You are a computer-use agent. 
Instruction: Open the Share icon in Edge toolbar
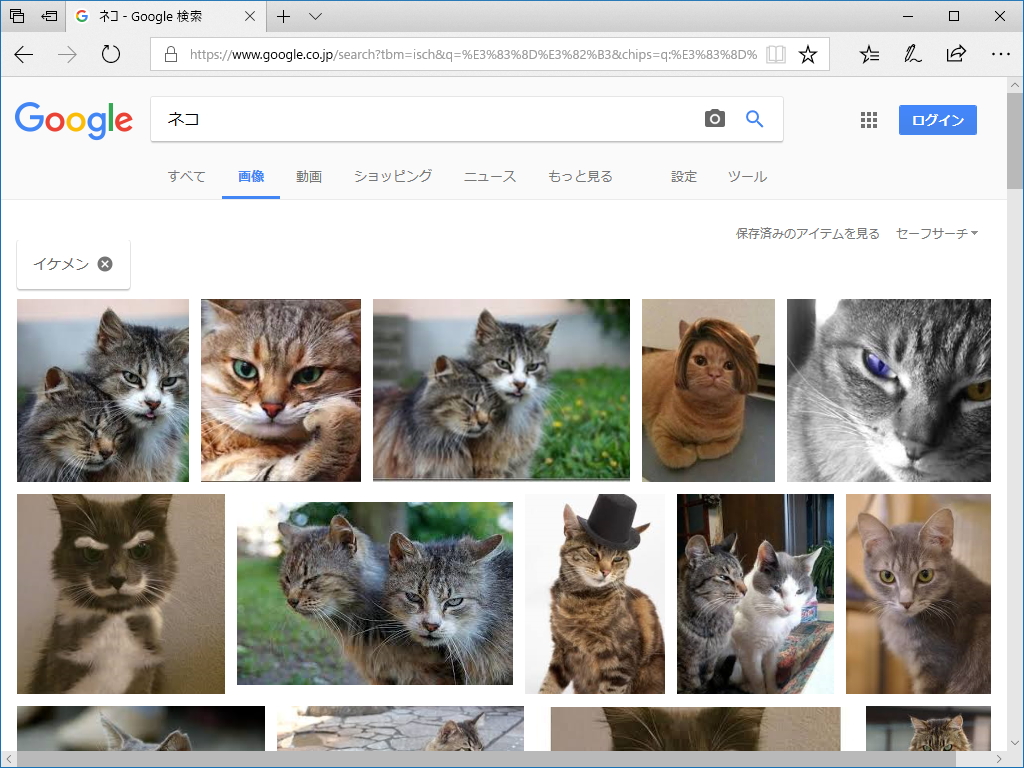956,54
